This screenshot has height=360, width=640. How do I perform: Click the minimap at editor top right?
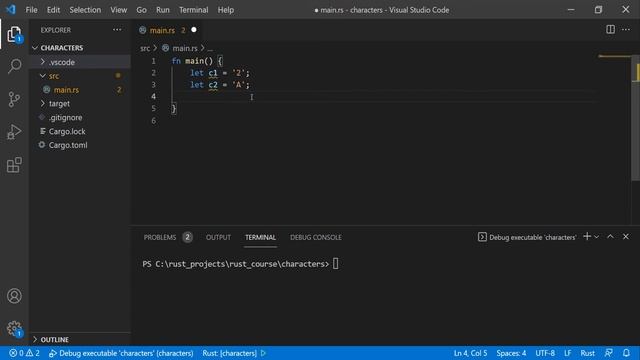[x=614, y=56]
